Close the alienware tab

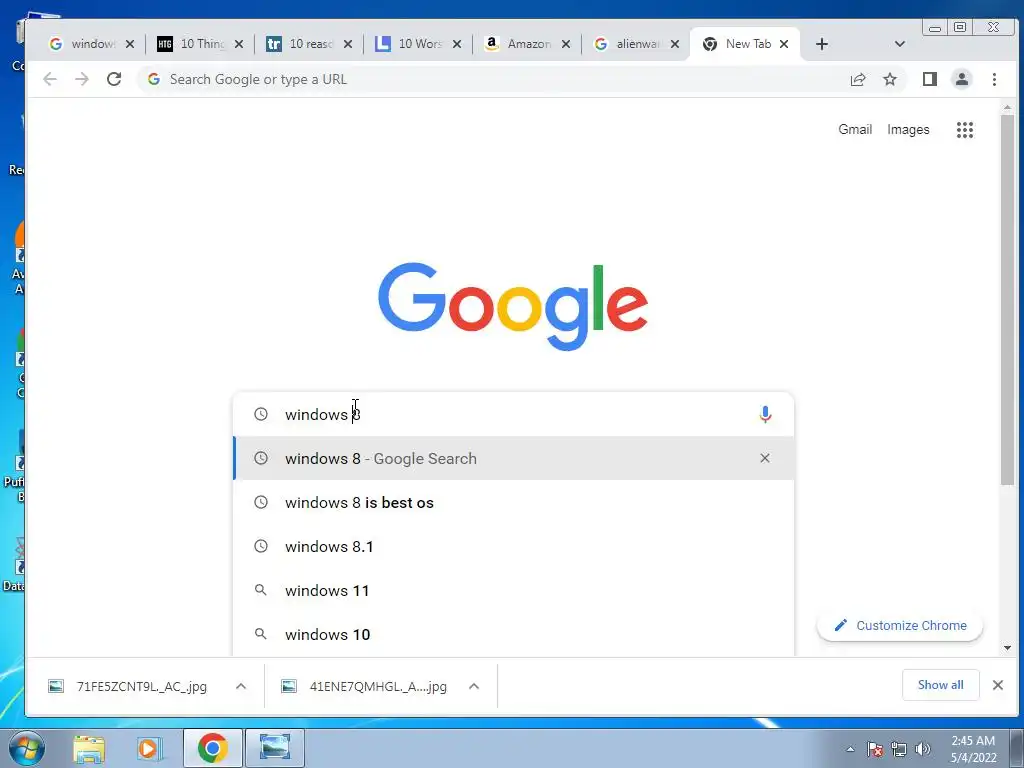(x=675, y=44)
